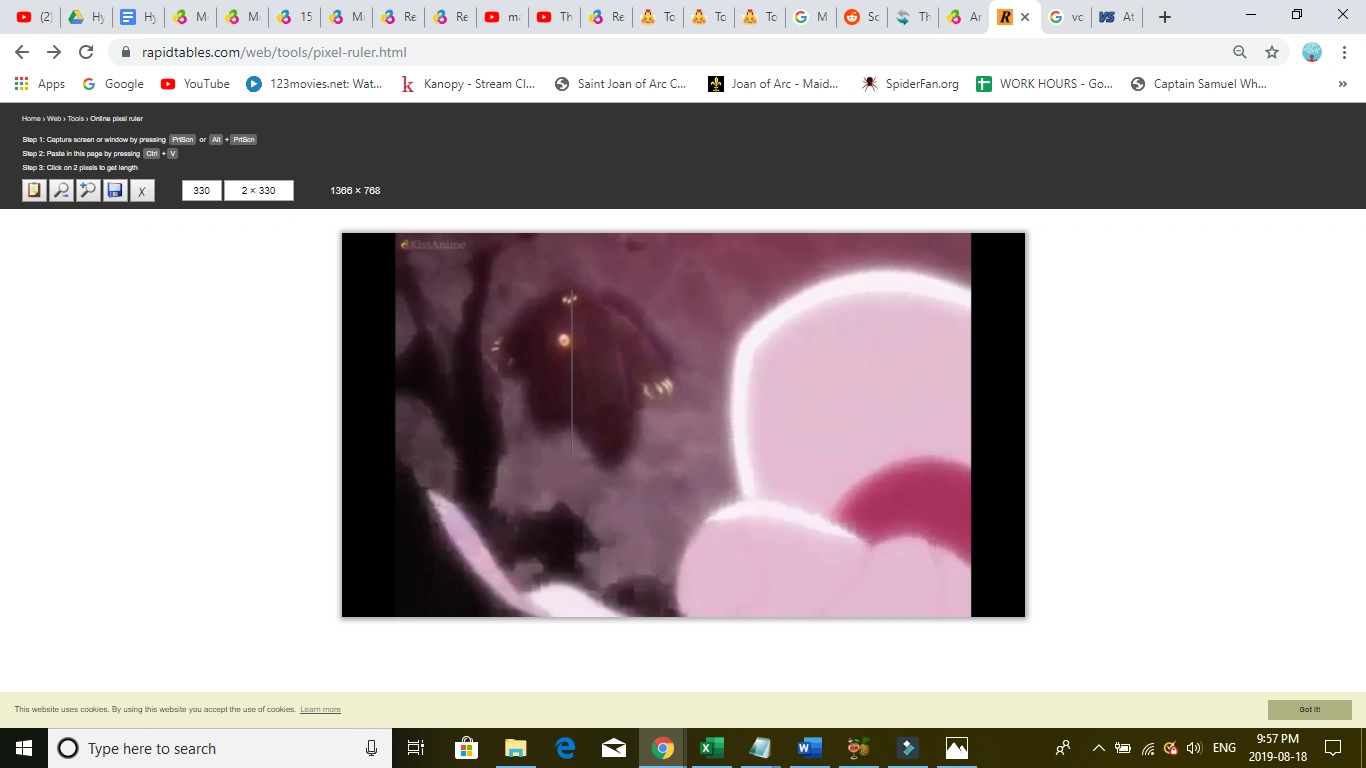Click the Type here to search box
Image resolution: width=1366 pixels, height=768 pixels.
point(220,748)
